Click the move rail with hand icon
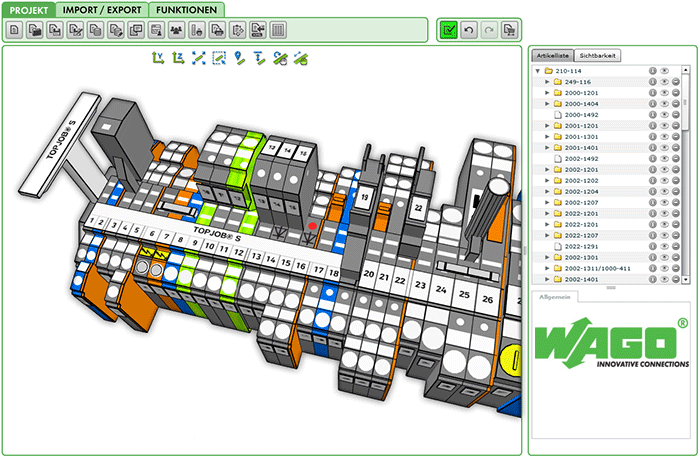The image size is (700, 458). click(301, 58)
